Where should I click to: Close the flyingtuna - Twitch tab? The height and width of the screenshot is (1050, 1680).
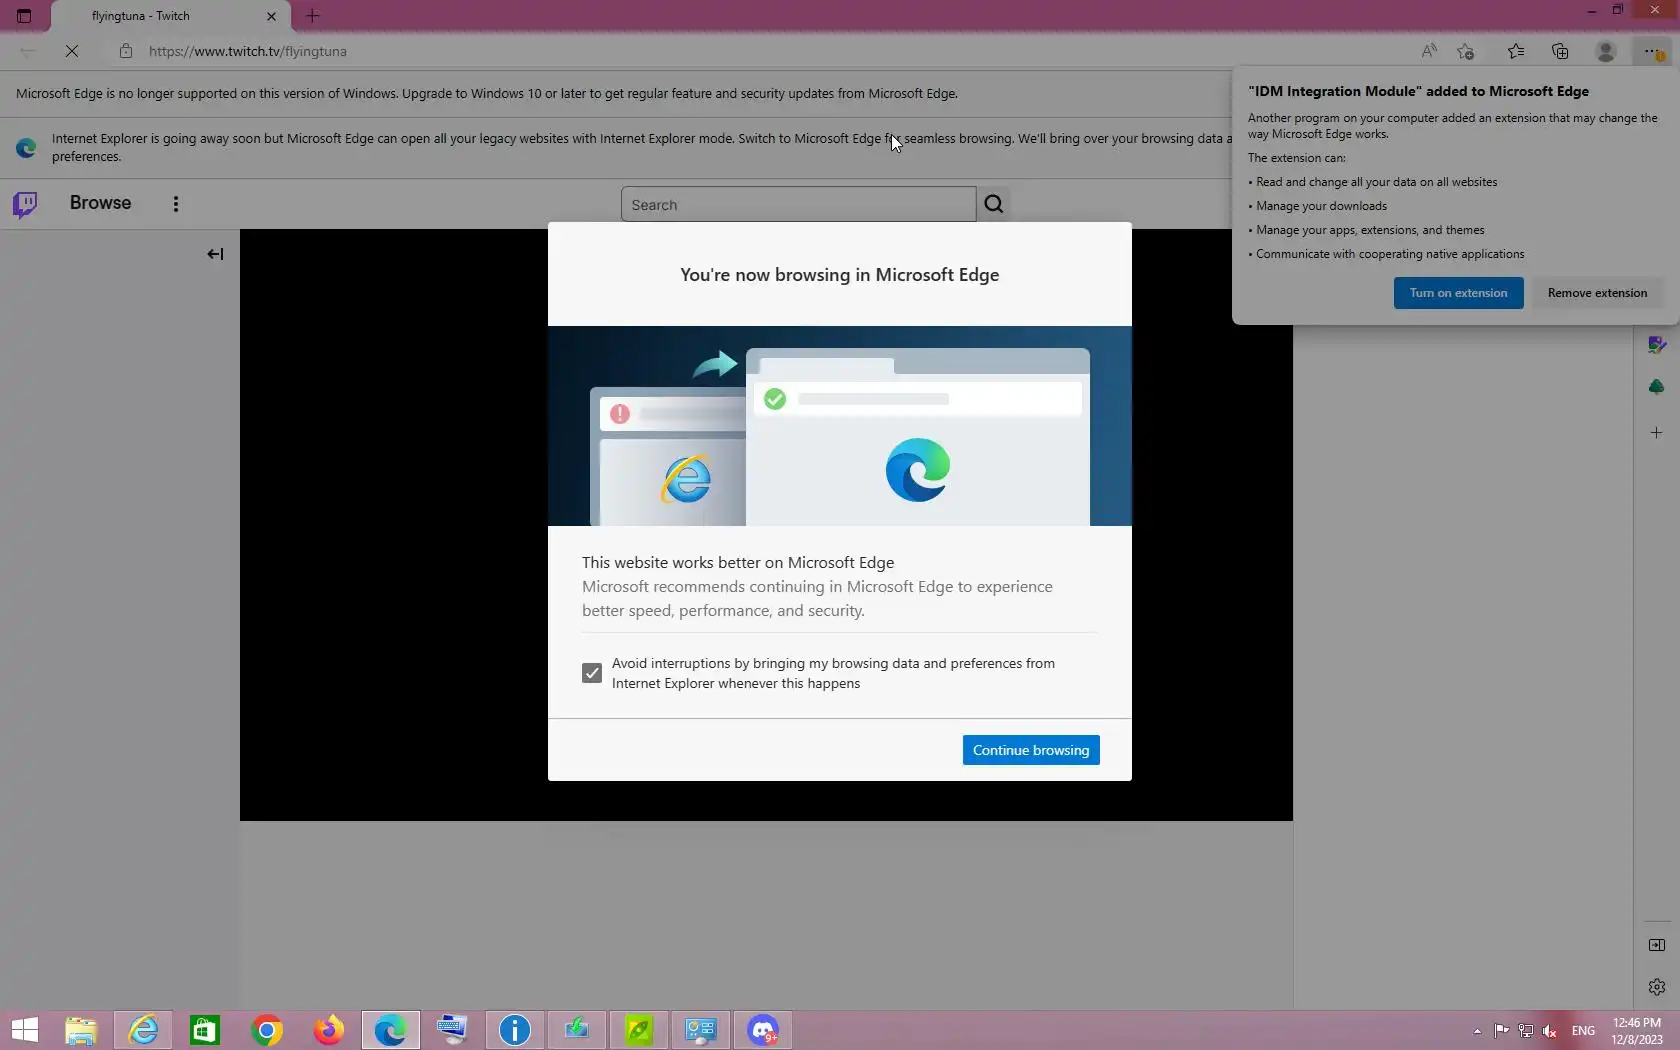click(271, 16)
